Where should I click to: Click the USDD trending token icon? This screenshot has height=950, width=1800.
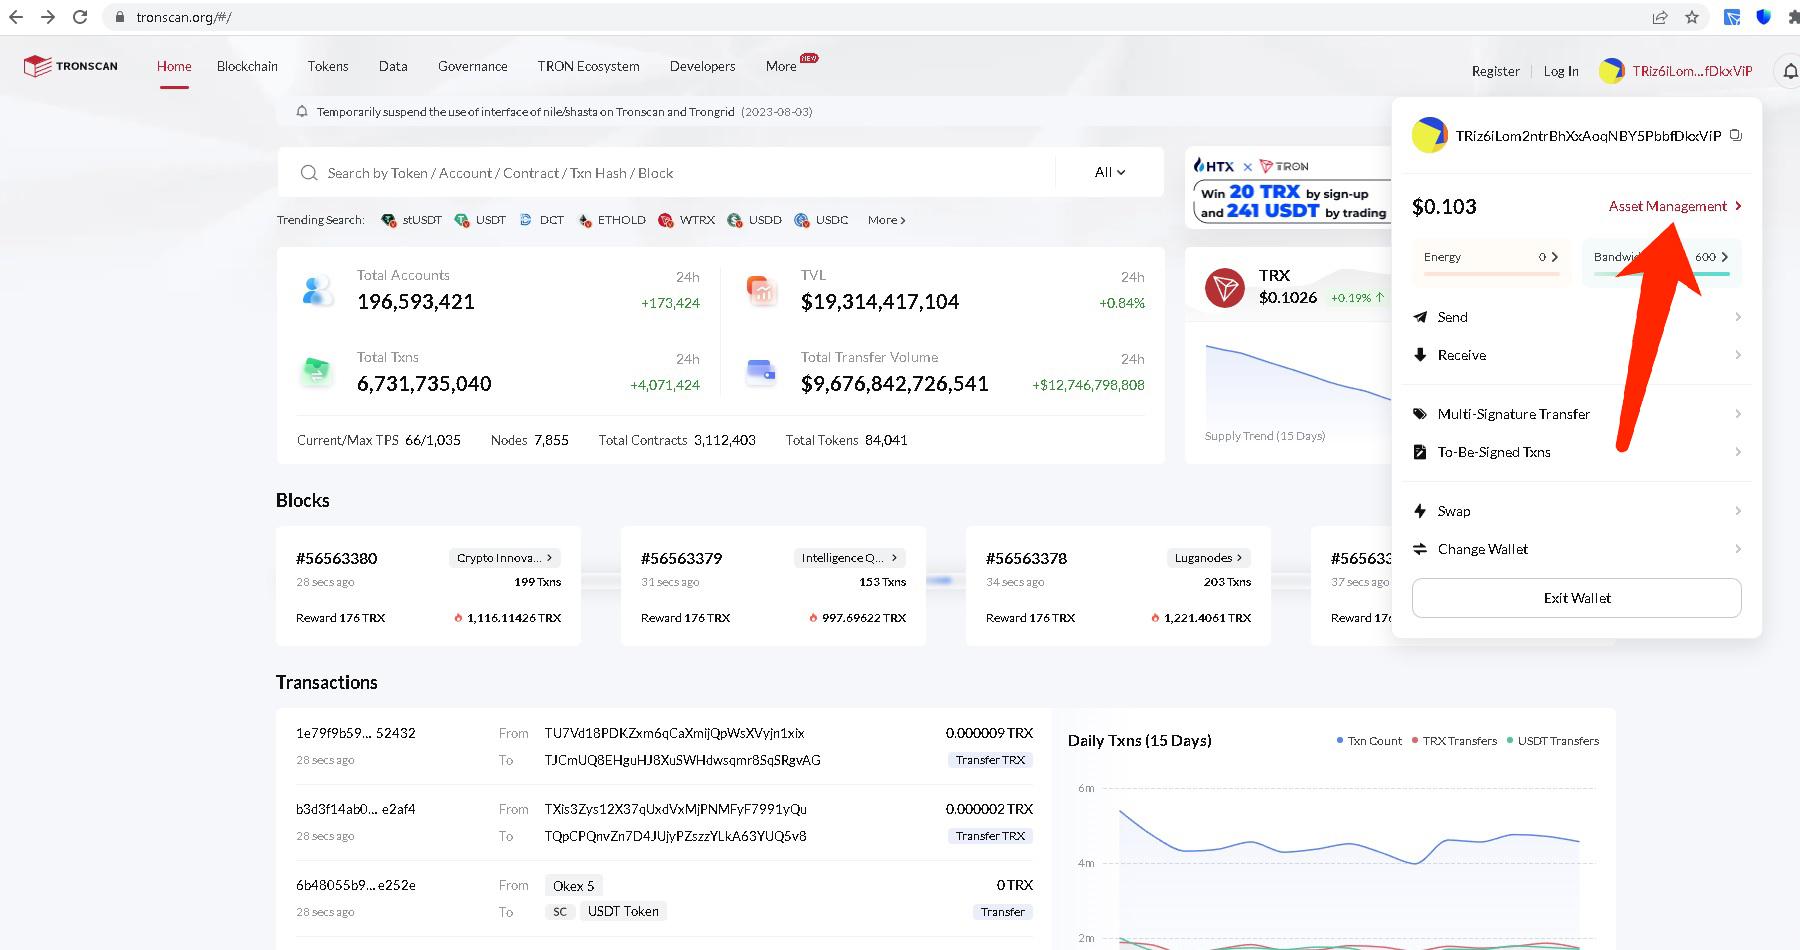pos(735,220)
